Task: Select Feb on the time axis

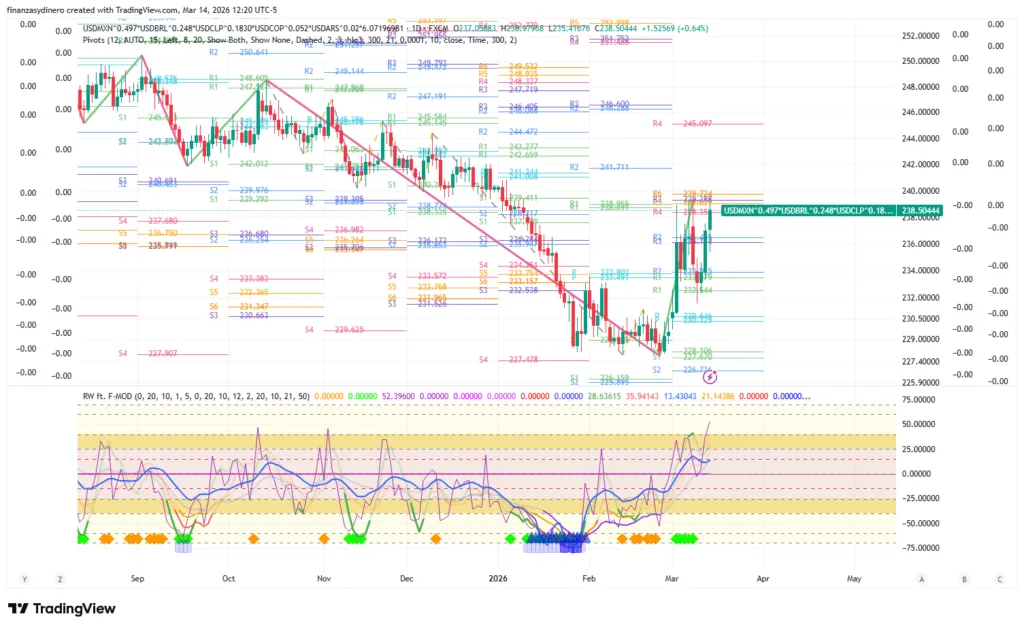Action: (x=588, y=579)
